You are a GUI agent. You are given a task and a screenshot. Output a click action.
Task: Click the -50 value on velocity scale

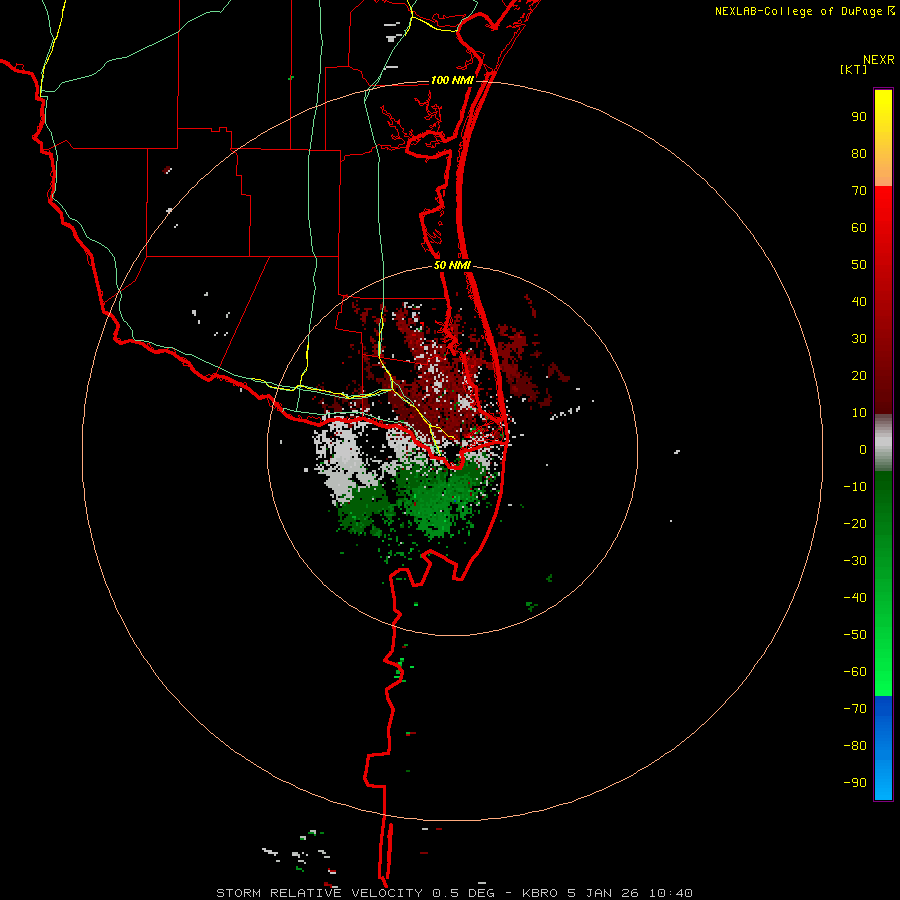pyautogui.click(x=855, y=635)
